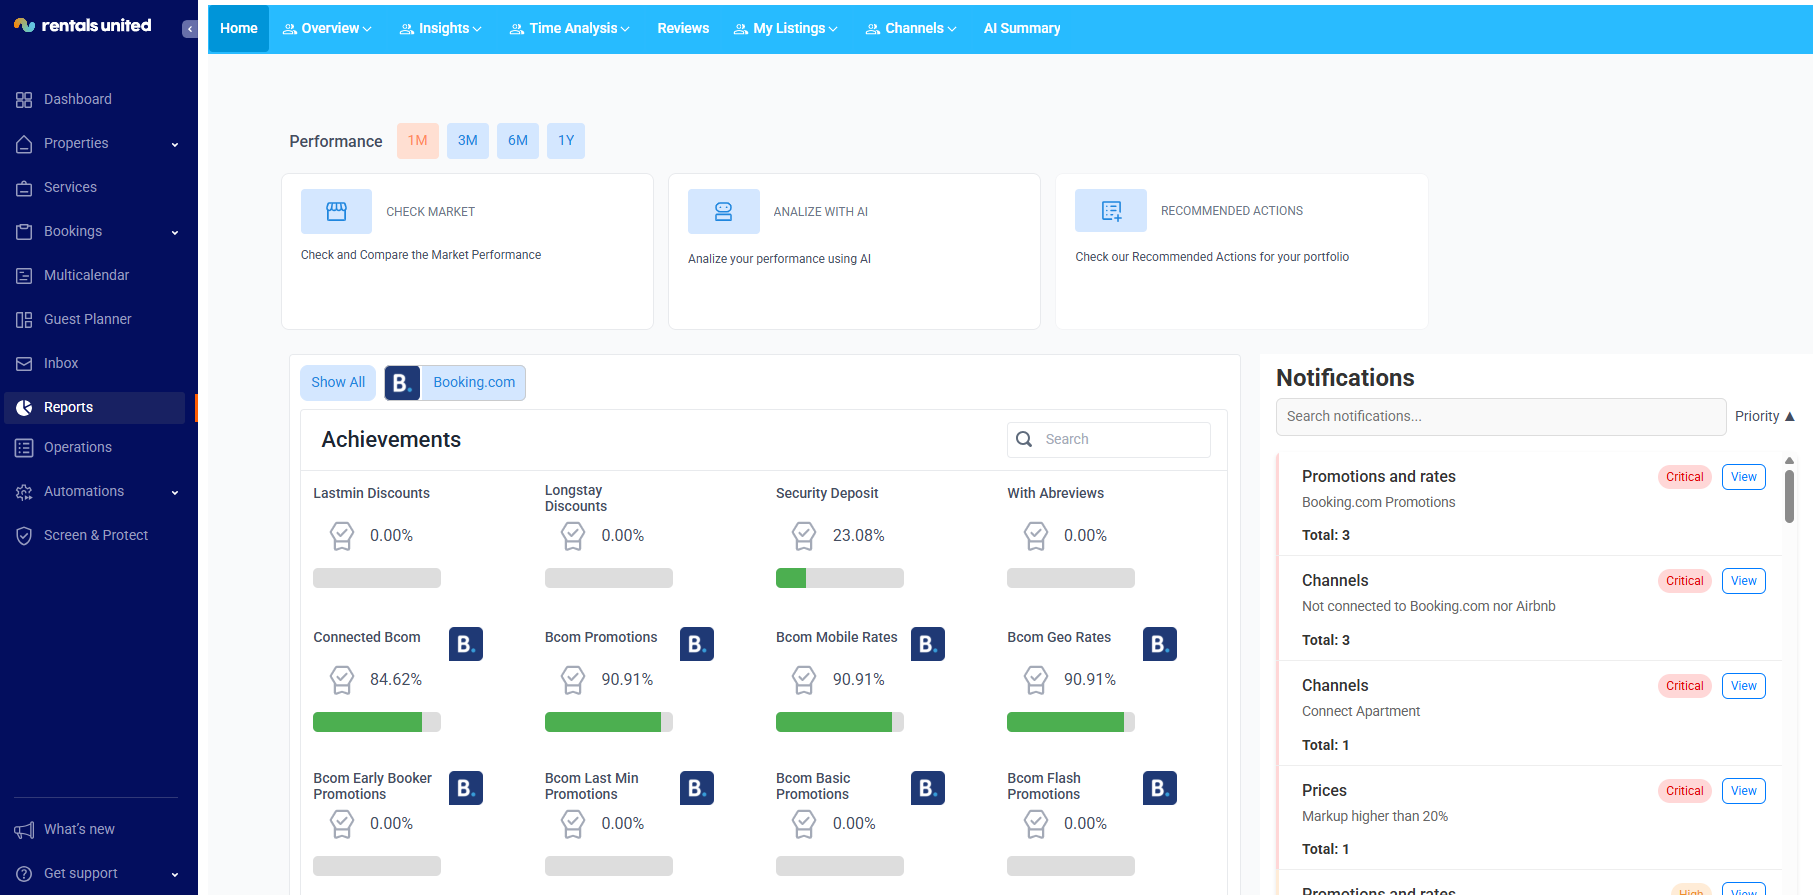Image resolution: width=1813 pixels, height=895 pixels.
Task: Expand the Get support submenu
Action: (175, 875)
